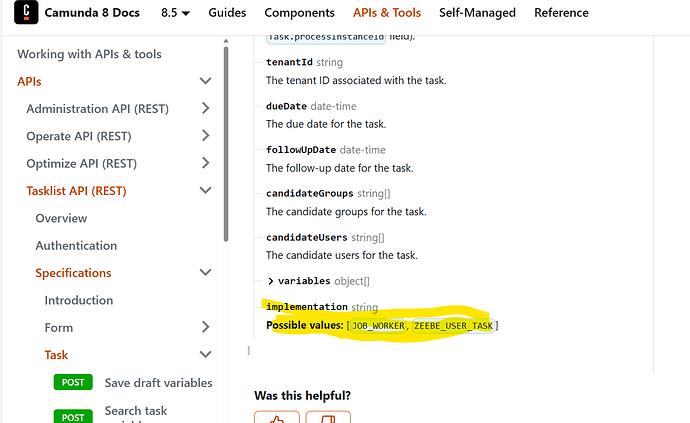Collapse the APIs sidebar section
Viewport: 690px width, 423px height.
(x=206, y=81)
